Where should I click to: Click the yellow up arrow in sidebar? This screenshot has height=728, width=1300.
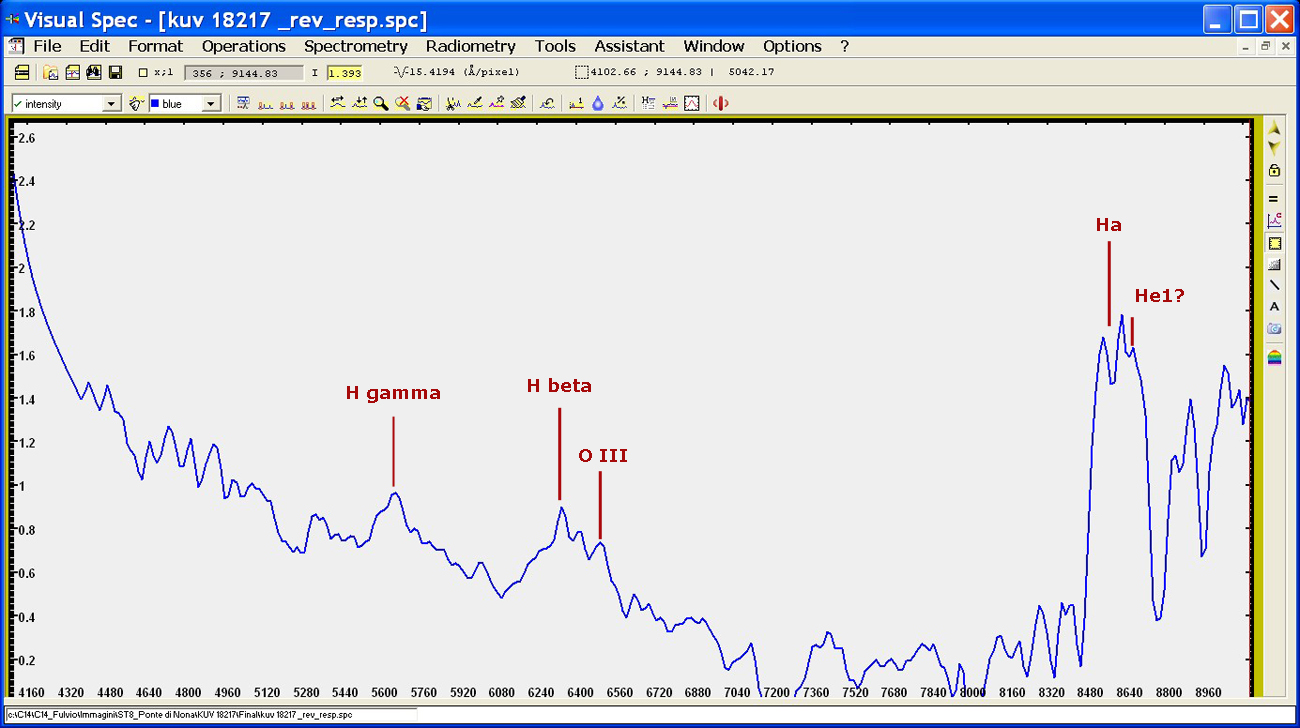tap(1274, 129)
